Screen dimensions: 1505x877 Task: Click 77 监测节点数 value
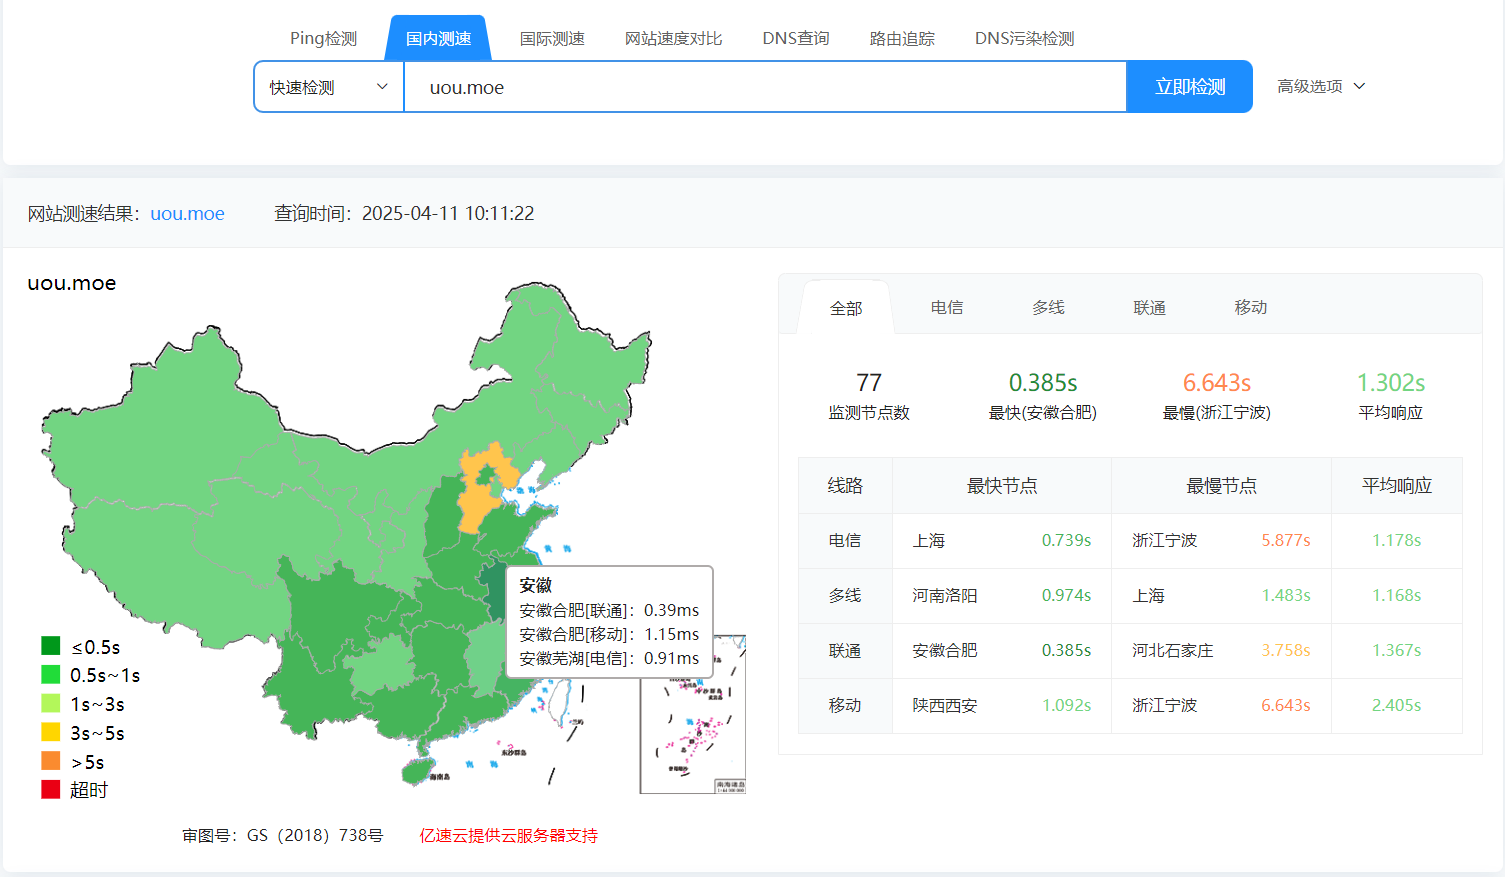tap(869, 383)
